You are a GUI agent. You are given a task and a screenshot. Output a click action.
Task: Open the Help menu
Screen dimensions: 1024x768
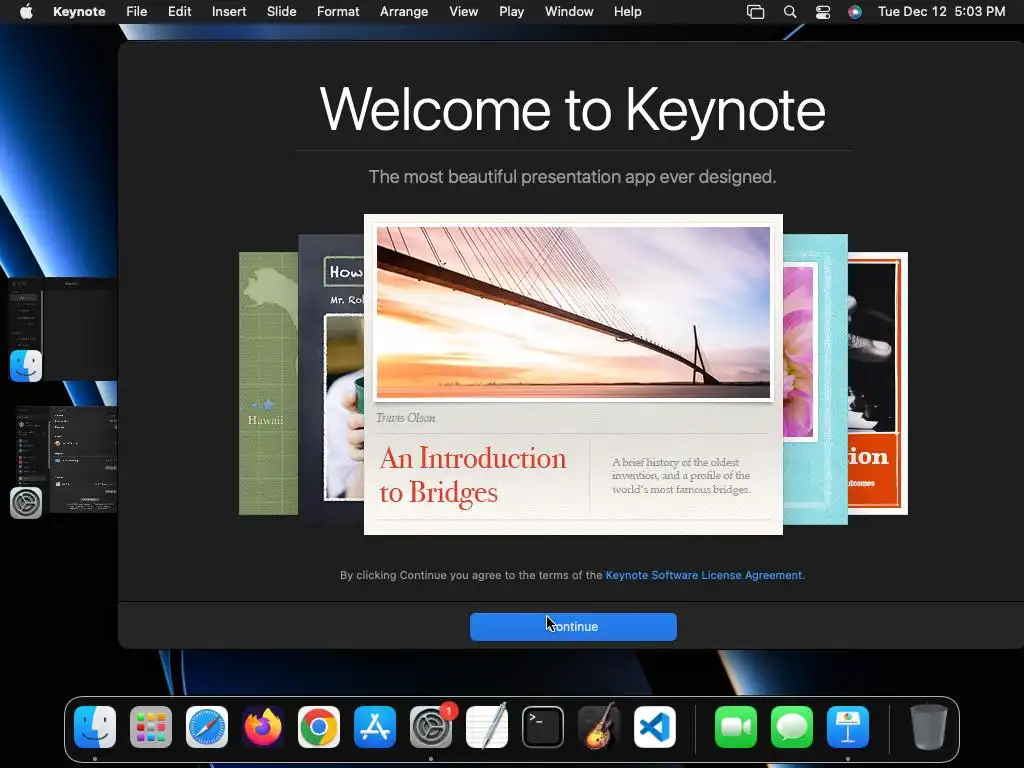point(628,12)
